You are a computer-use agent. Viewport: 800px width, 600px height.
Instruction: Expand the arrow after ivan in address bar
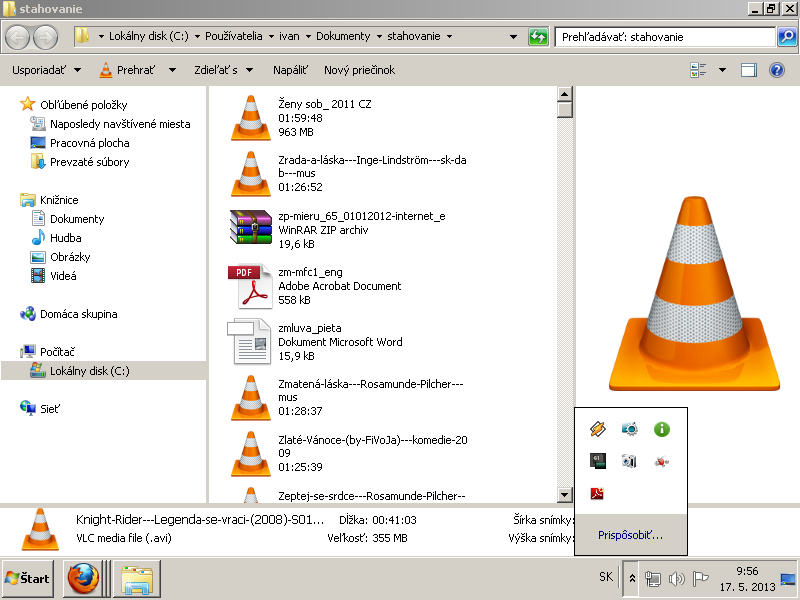tap(308, 36)
